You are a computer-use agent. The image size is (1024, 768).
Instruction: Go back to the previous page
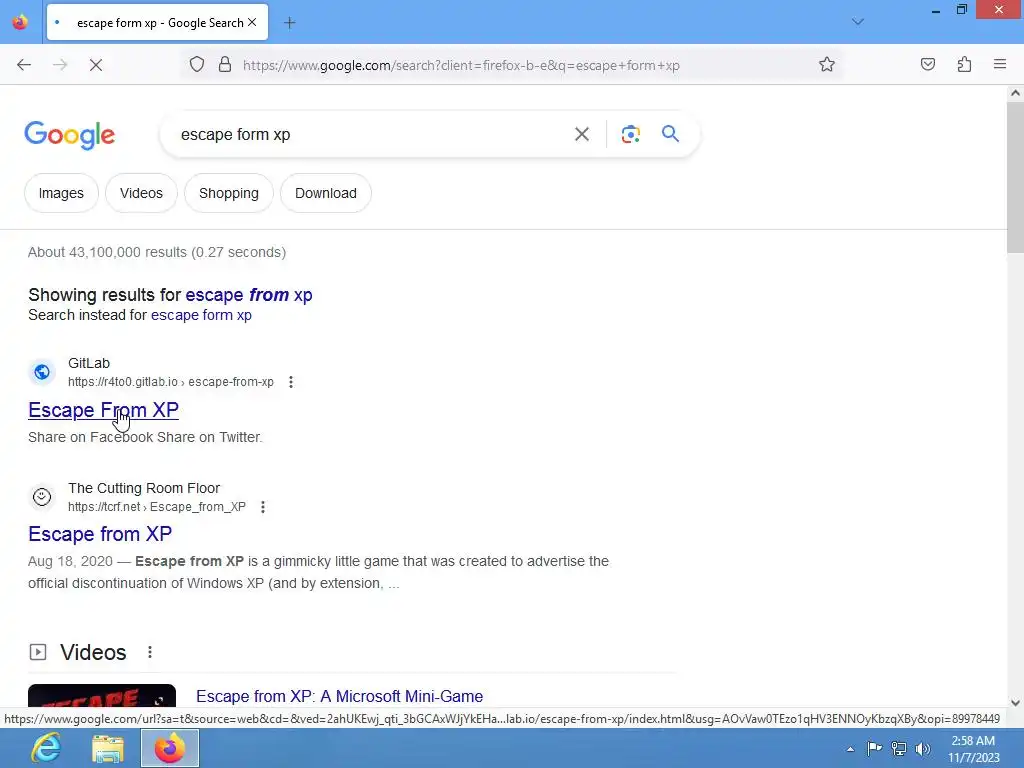[24, 65]
